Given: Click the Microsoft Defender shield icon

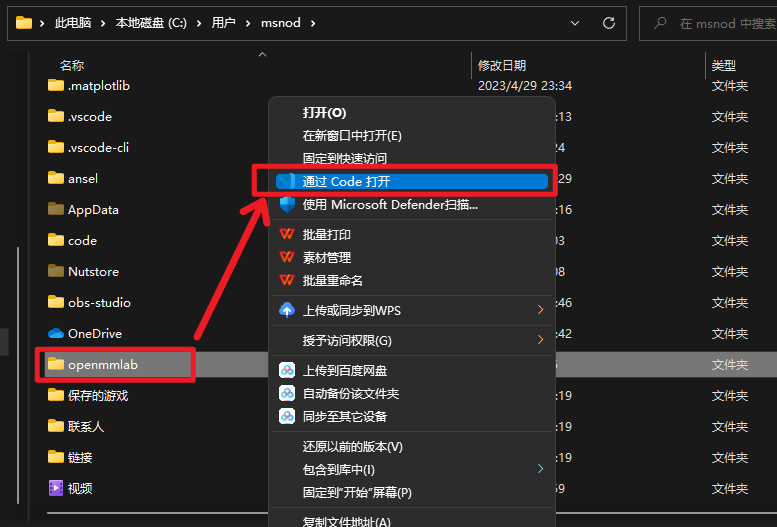Looking at the screenshot, I should tap(287, 204).
